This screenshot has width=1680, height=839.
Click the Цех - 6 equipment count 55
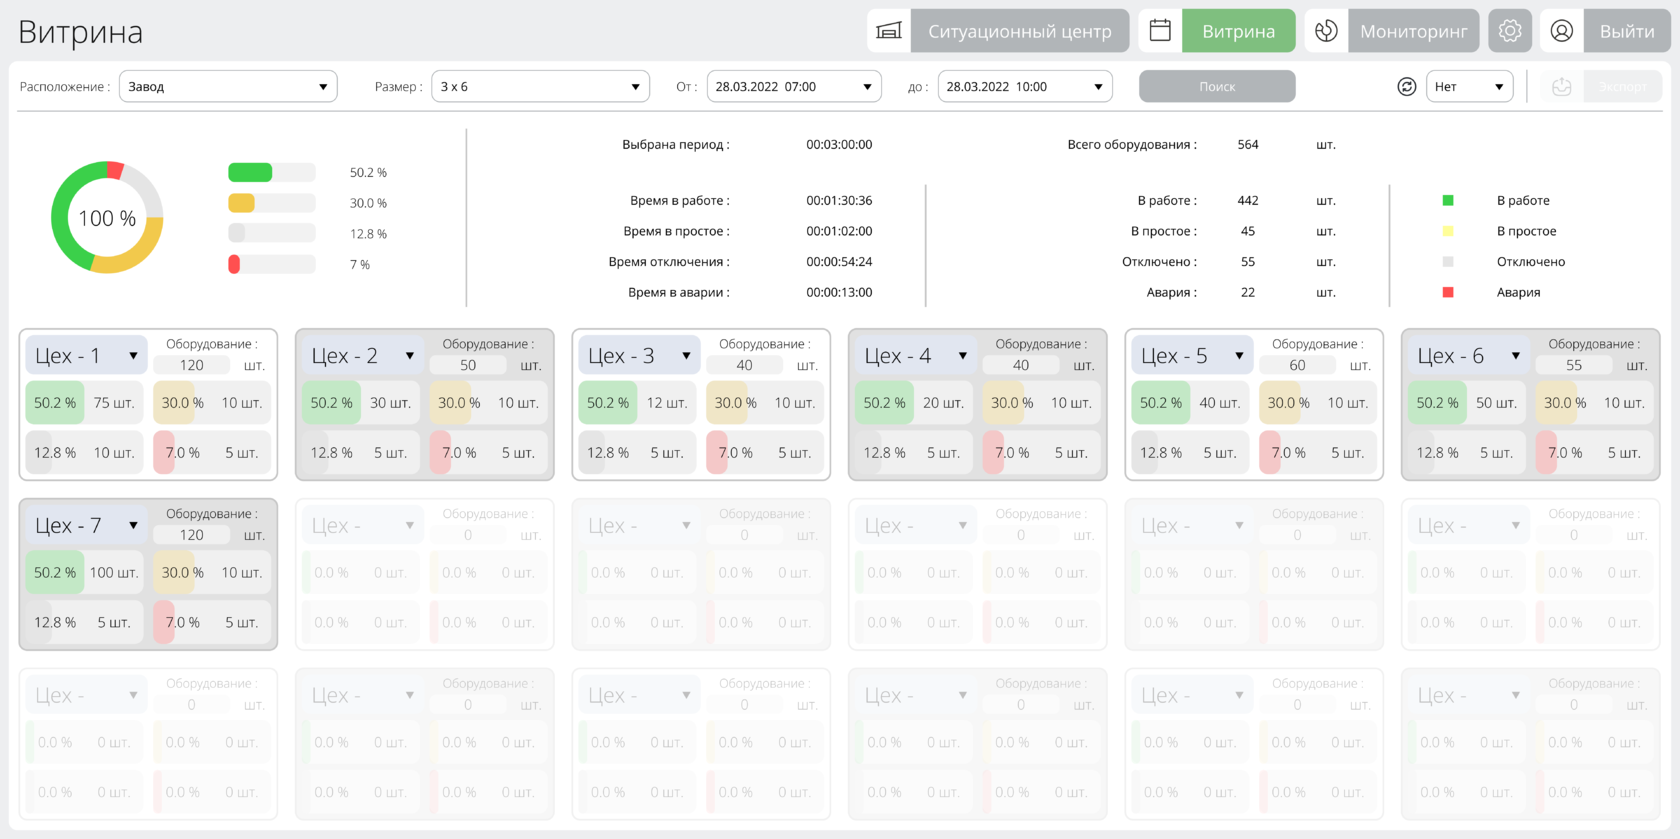point(1574,366)
